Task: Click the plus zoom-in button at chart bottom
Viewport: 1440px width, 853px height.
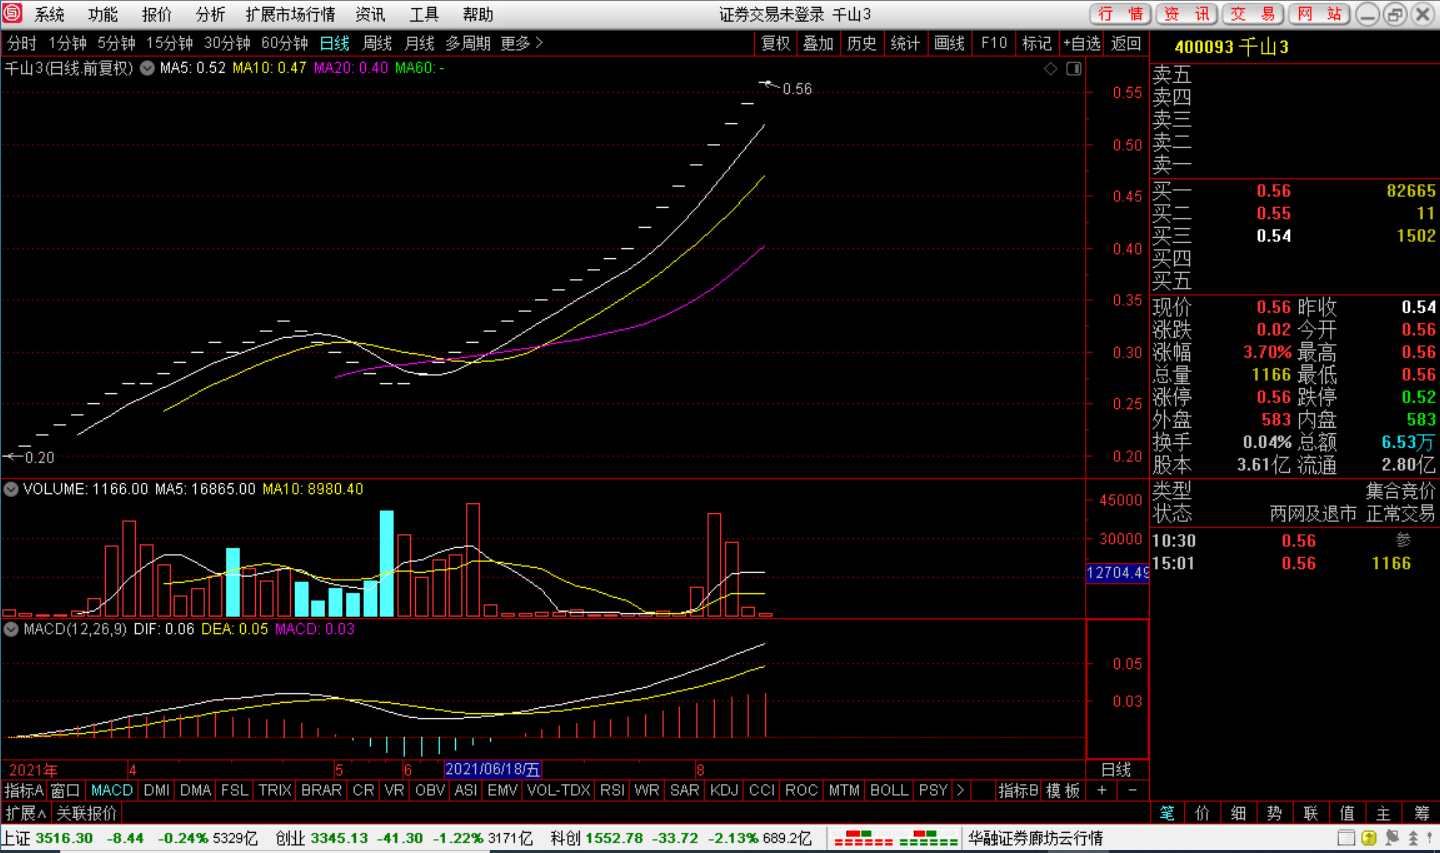Action: 1102,790
